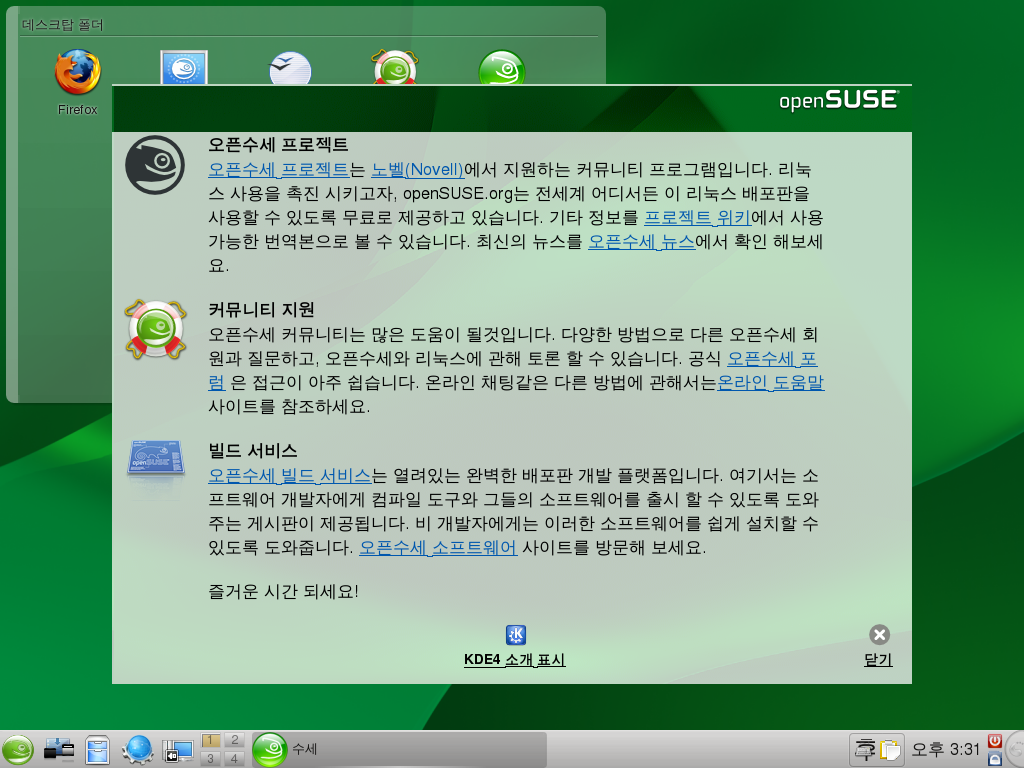The height and width of the screenshot is (768, 1024).
Task: Click the clock showing 오후 3:31
Action: click(x=946, y=749)
